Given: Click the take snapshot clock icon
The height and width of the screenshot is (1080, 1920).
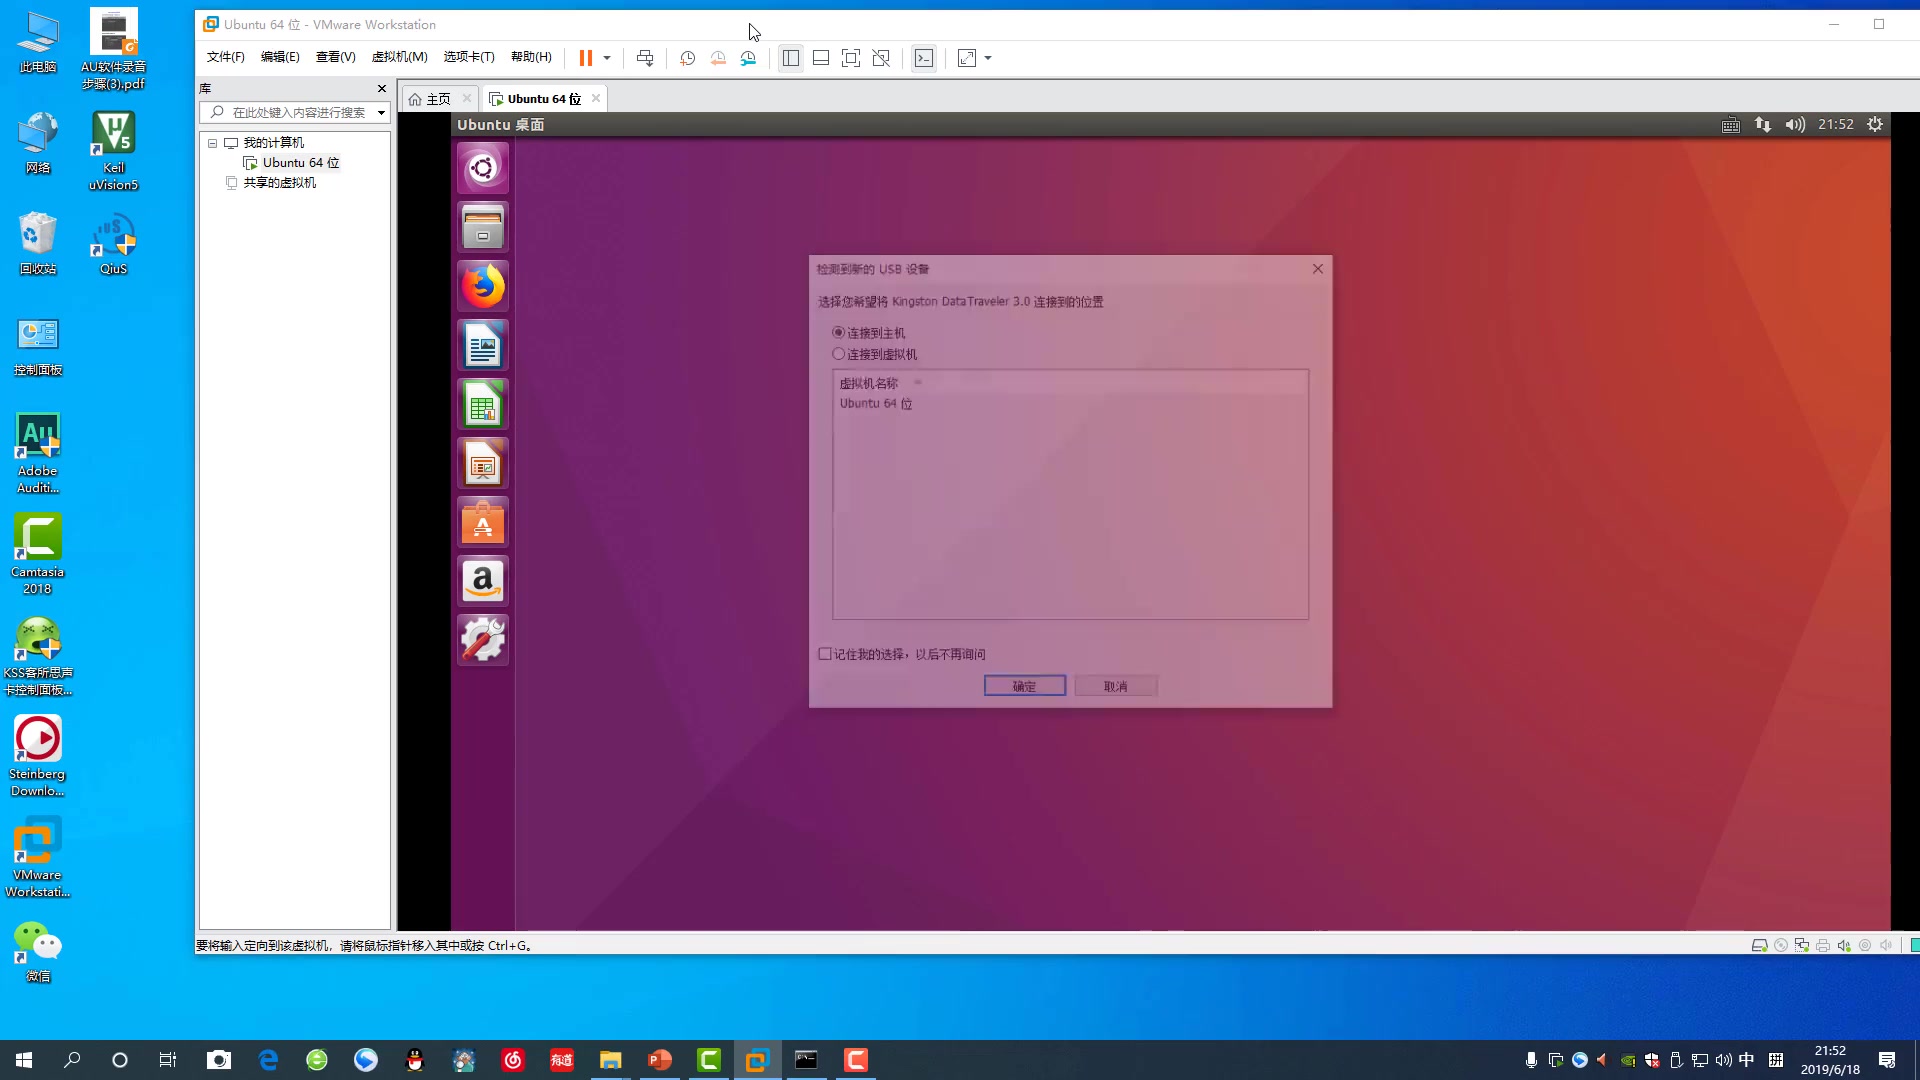Looking at the screenshot, I should (x=687, y=58).
